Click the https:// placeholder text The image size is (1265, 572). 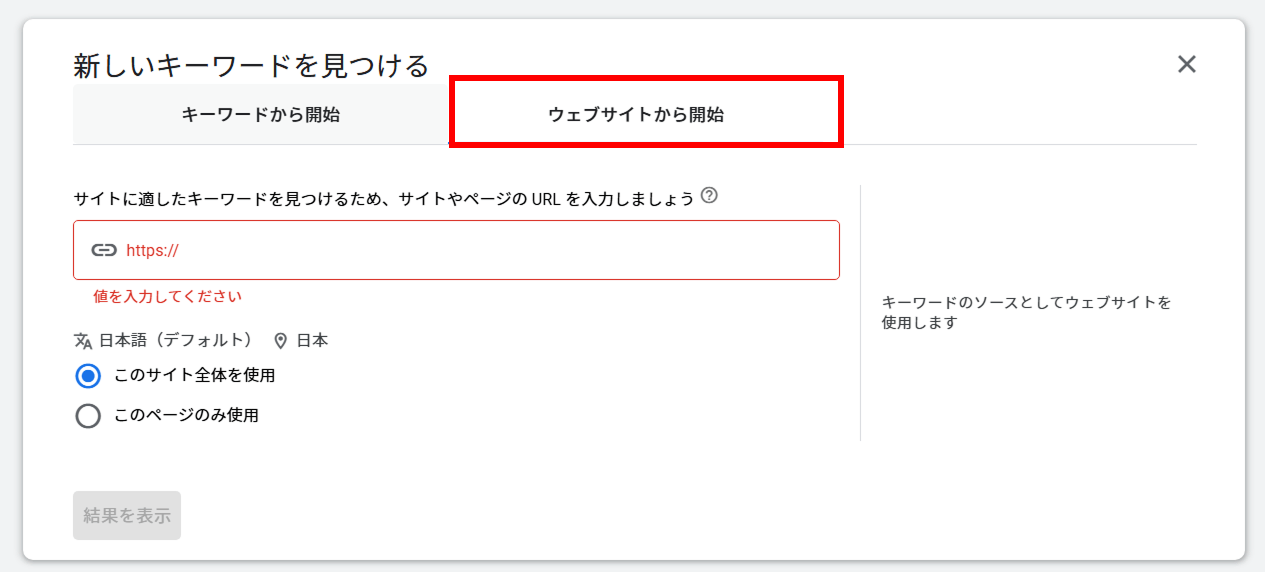coord(153,250)
